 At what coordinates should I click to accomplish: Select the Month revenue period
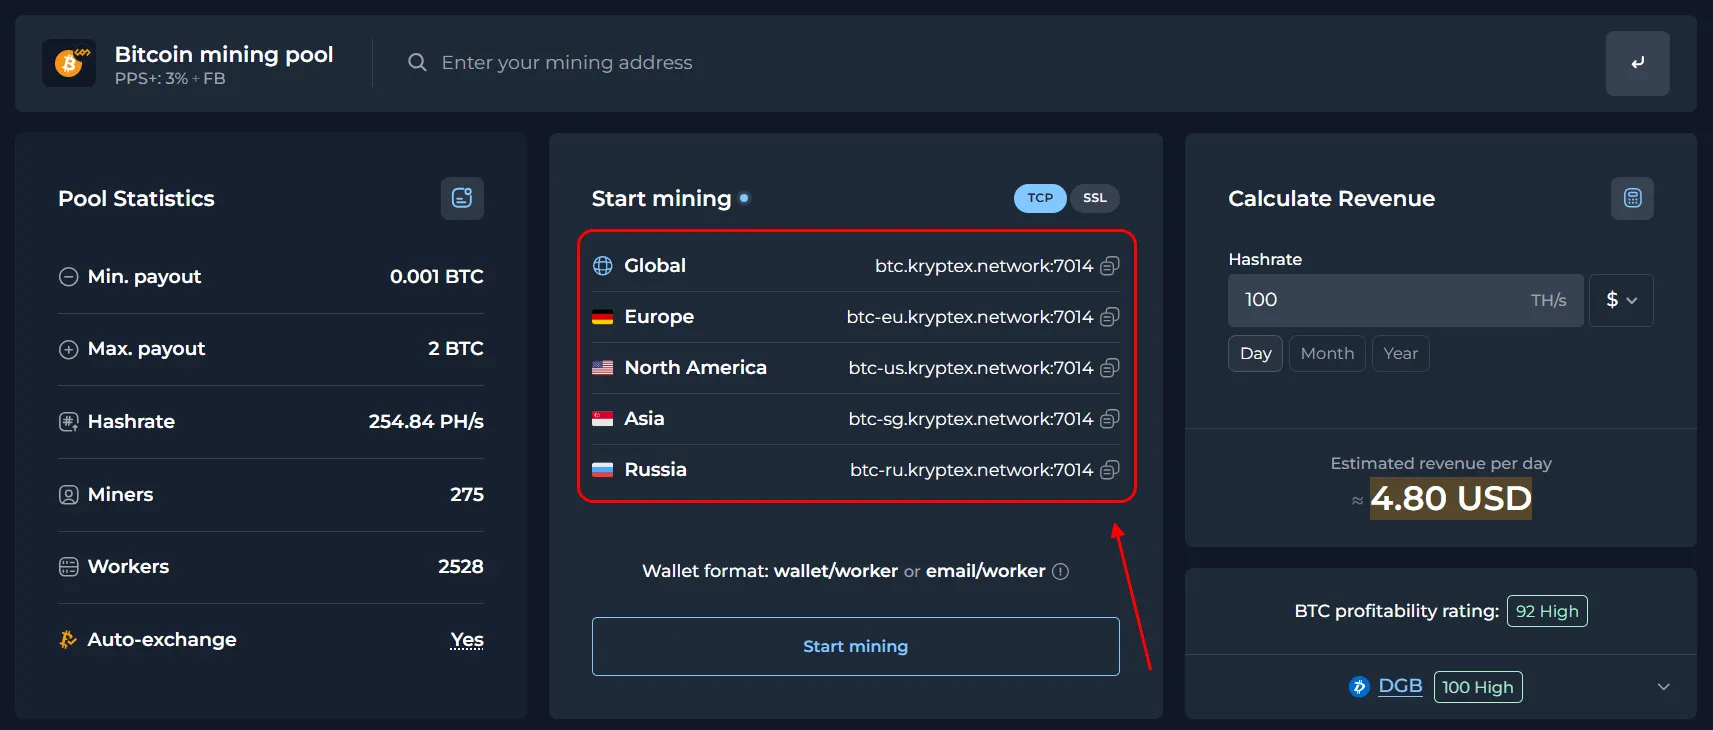click(x=1327, y=354)
